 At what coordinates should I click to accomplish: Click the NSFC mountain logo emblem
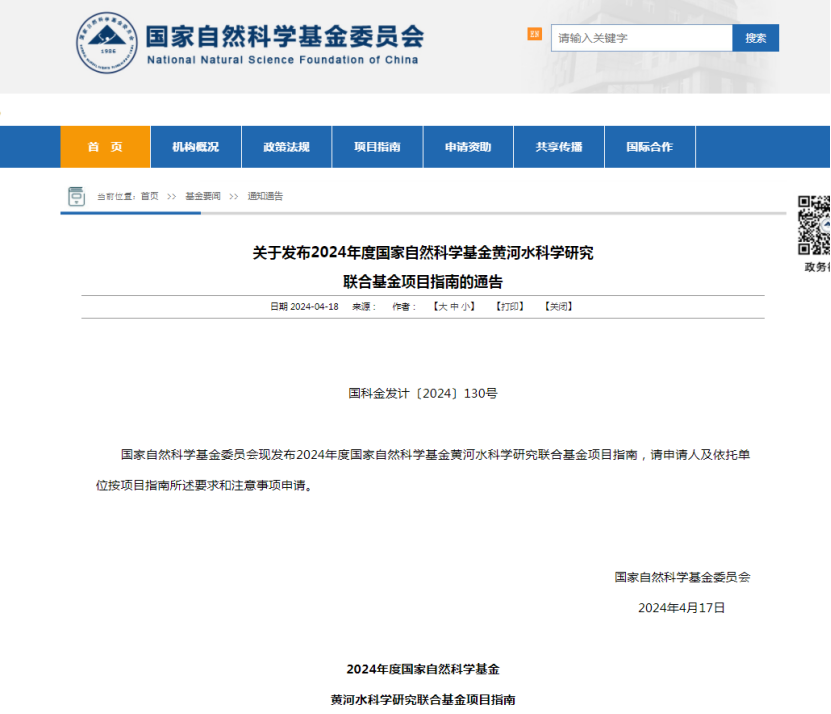(104, 41)
